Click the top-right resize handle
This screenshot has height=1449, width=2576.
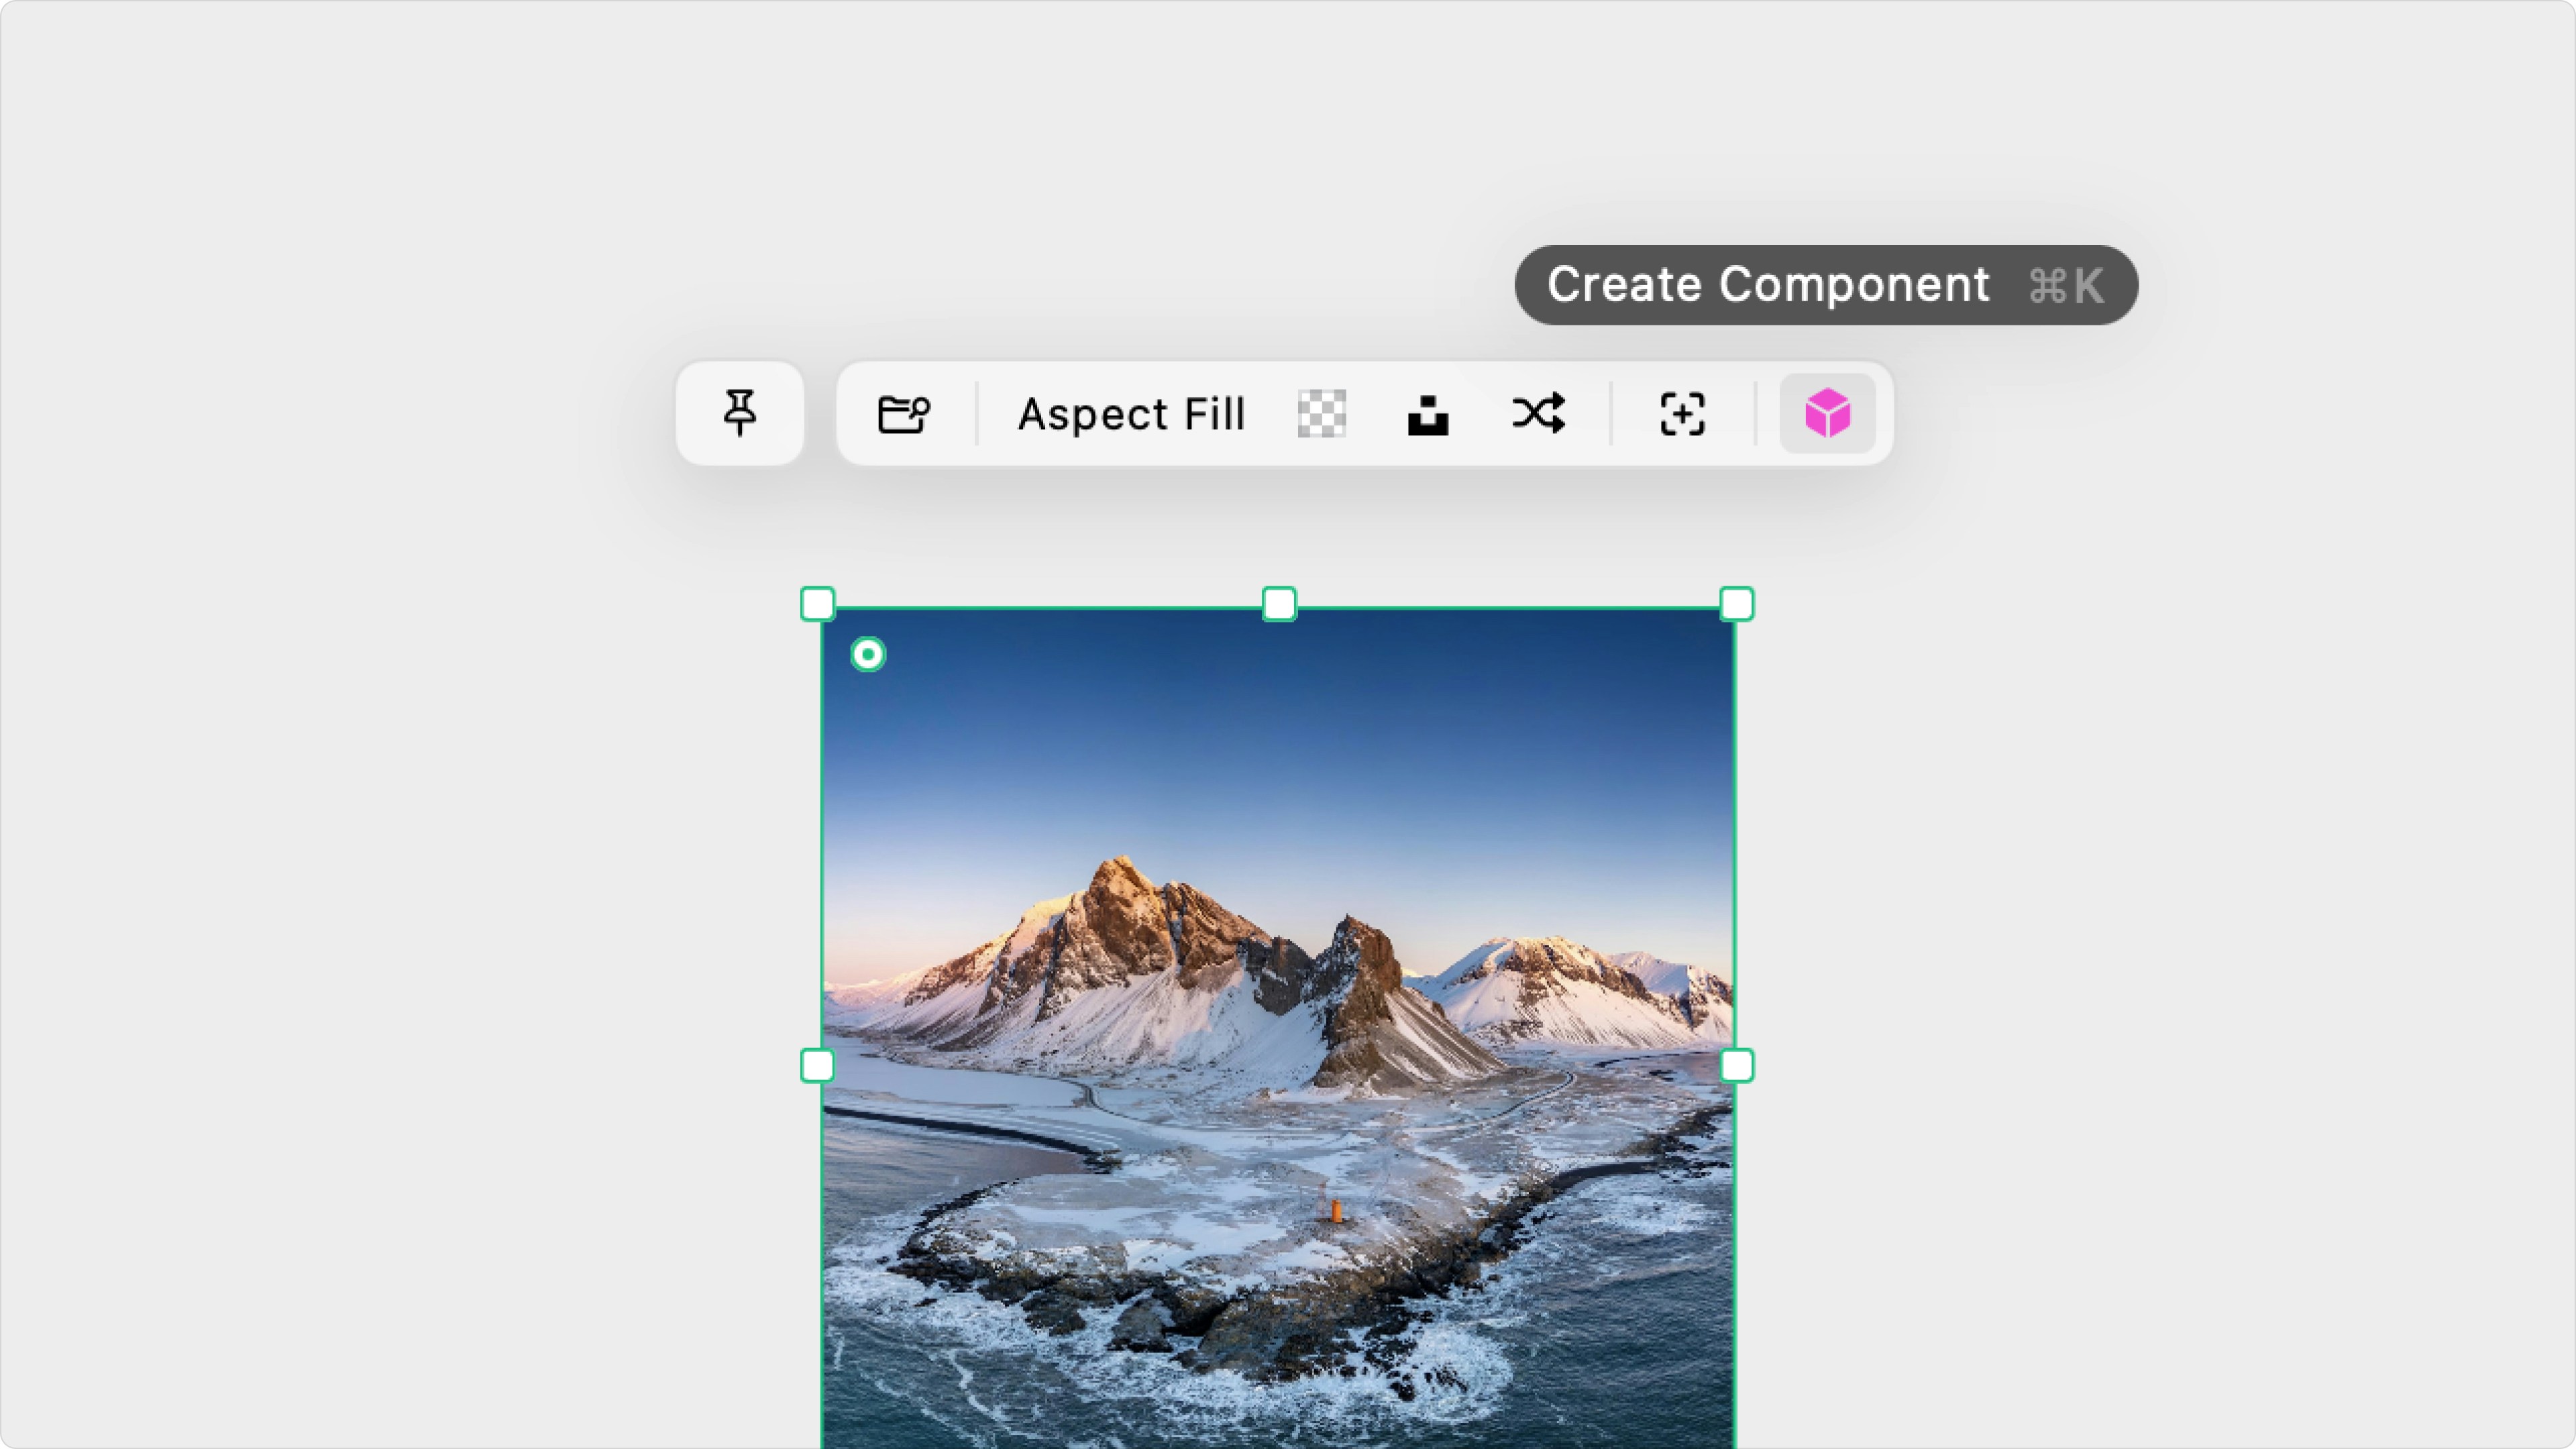coord(1736,604)
